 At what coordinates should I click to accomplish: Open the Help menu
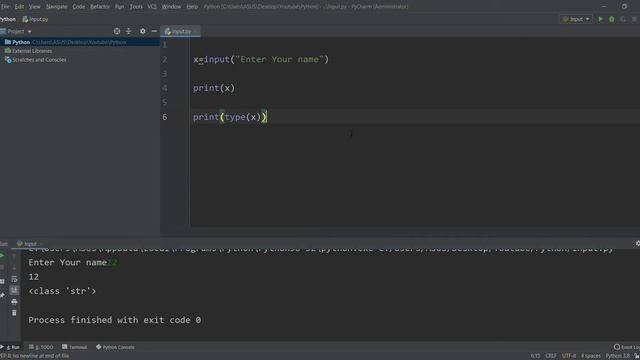(192, 7)
